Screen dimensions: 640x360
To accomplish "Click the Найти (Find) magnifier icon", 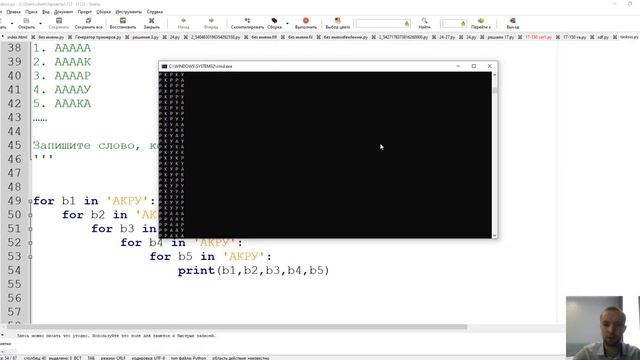I will (424, 20).
